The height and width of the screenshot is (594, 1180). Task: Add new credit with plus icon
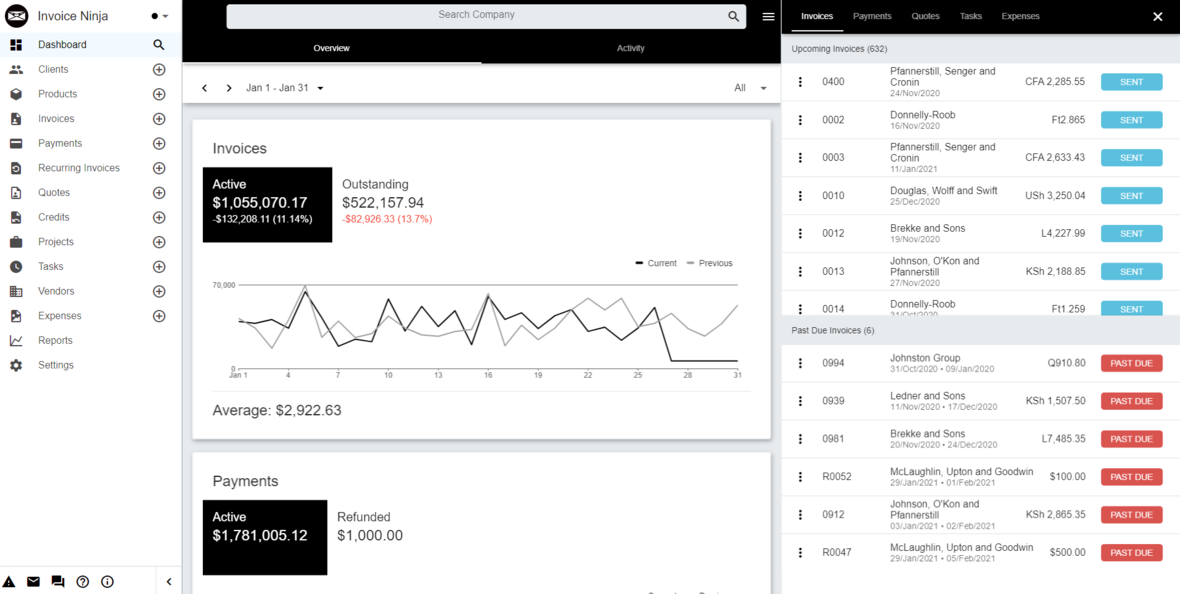[x=159, y=218]
